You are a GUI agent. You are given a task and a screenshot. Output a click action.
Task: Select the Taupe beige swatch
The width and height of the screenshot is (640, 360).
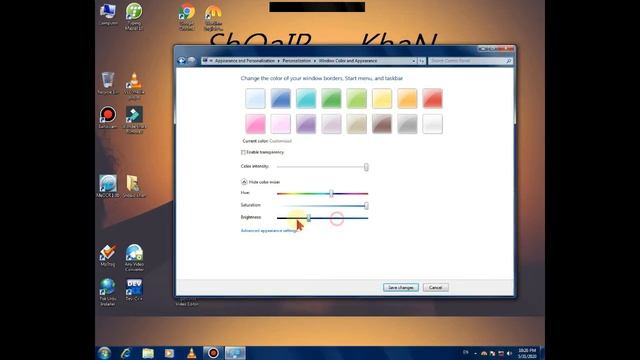click(x=357, y=124)
